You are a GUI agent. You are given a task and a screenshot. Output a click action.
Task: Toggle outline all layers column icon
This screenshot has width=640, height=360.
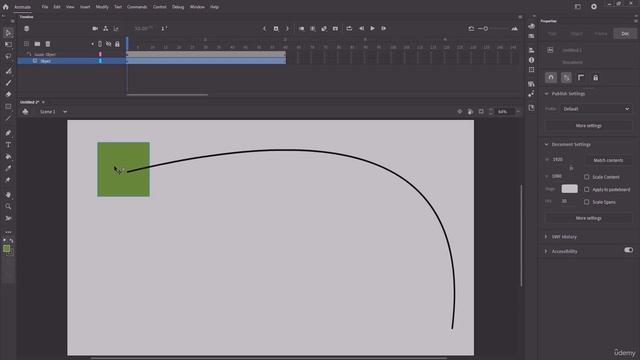100,44
